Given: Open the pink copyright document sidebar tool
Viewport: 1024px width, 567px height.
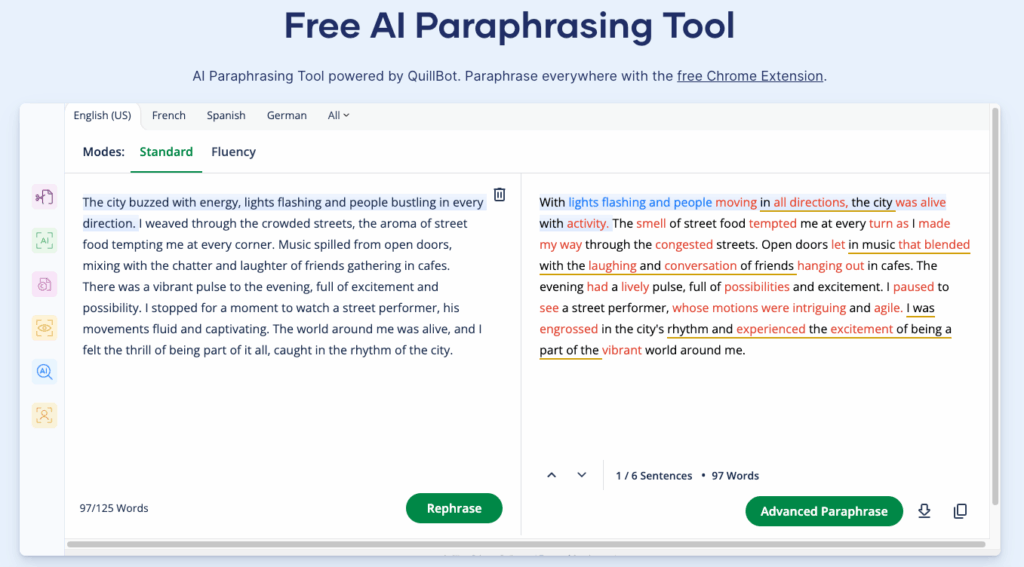Looking at the screenshot, I should [x=44, y=284].
